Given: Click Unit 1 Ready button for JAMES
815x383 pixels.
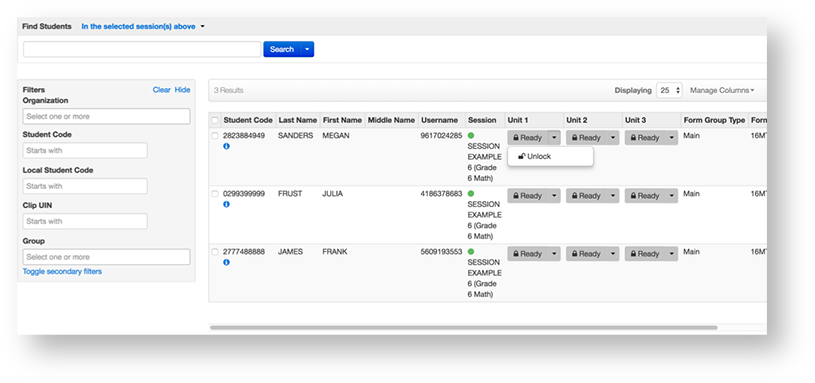Looking at the screenshot, I should (528, 254).
